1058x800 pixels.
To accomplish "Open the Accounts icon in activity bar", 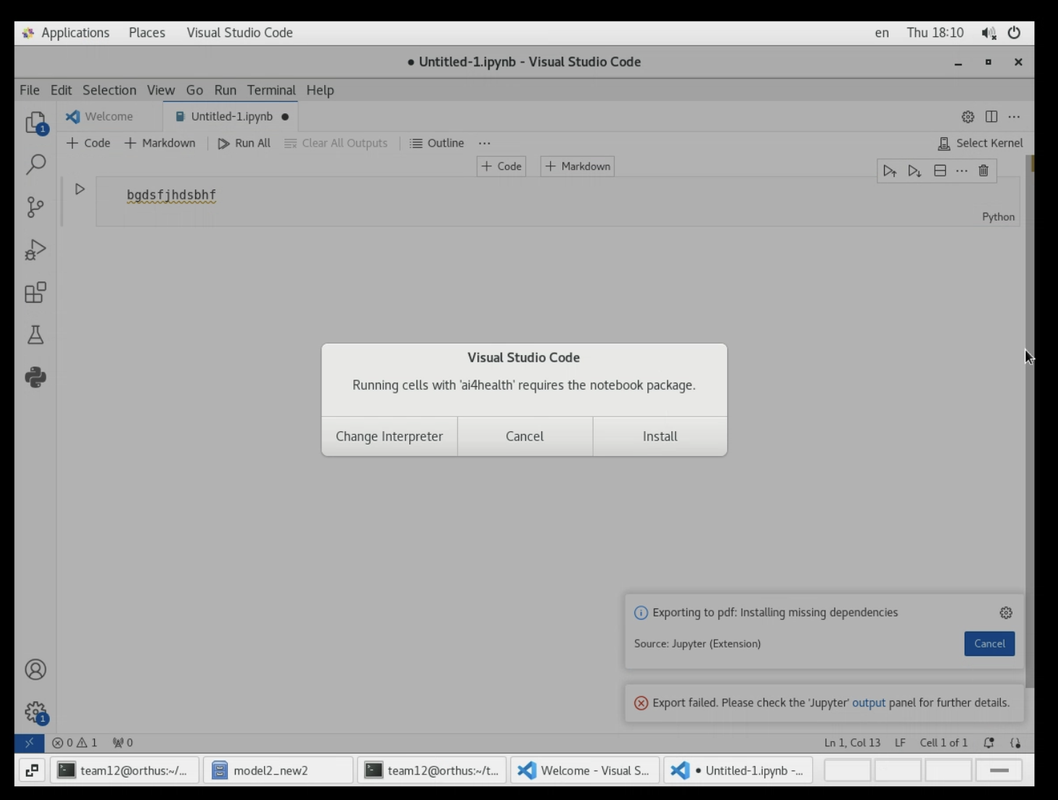I will point(35,669).
